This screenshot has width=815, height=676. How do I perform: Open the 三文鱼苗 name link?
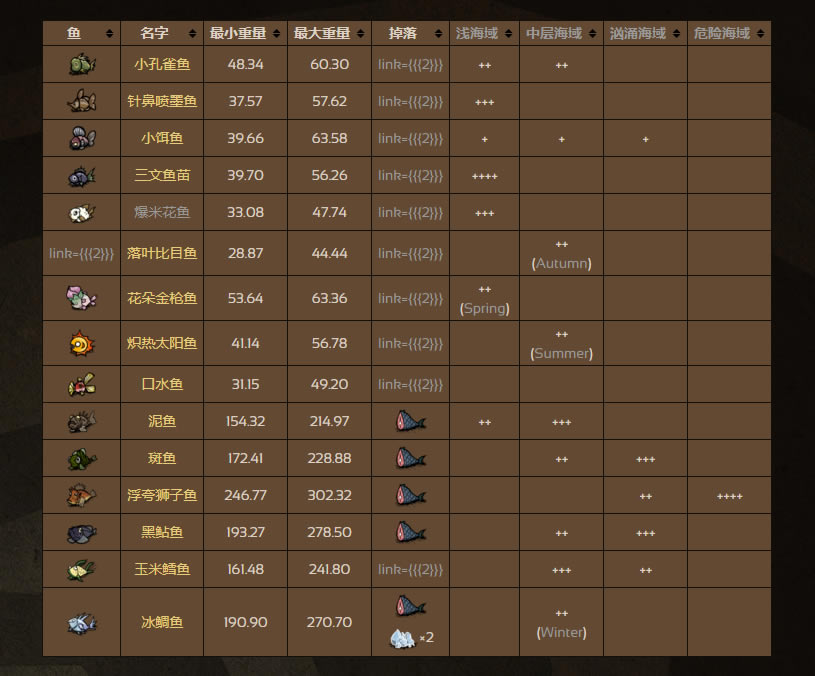(161, 175)
